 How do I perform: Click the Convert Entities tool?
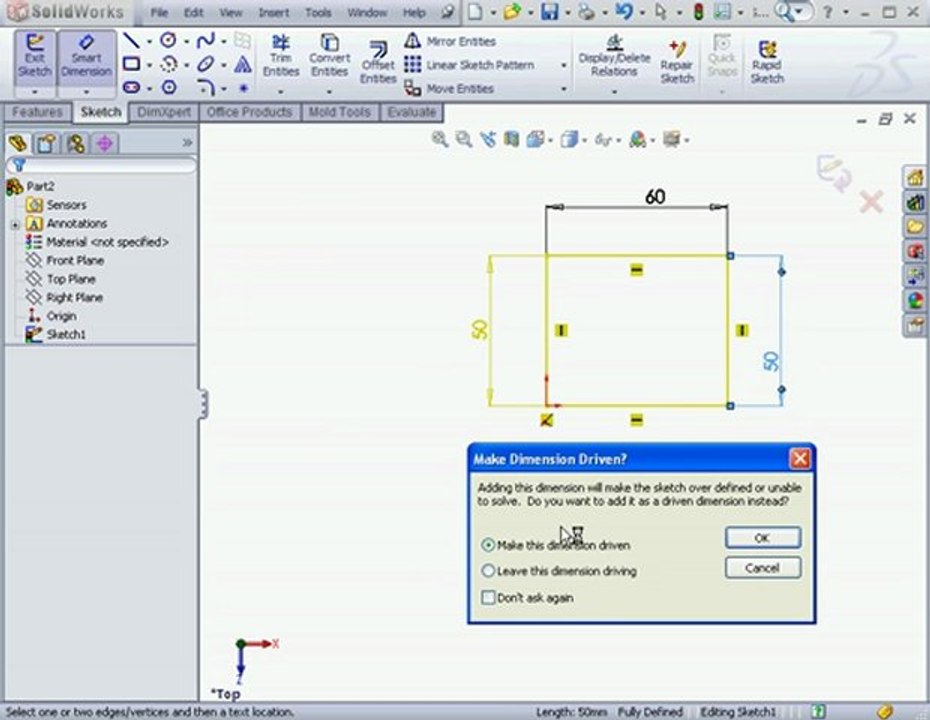click(329, 56)
